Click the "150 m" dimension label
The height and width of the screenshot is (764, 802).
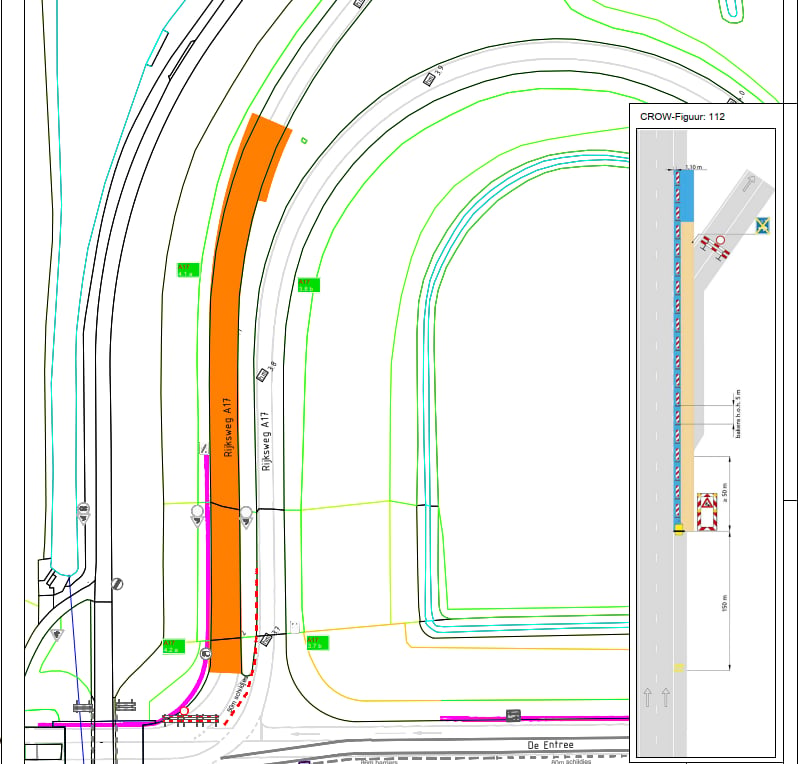(x=724, y=603)
